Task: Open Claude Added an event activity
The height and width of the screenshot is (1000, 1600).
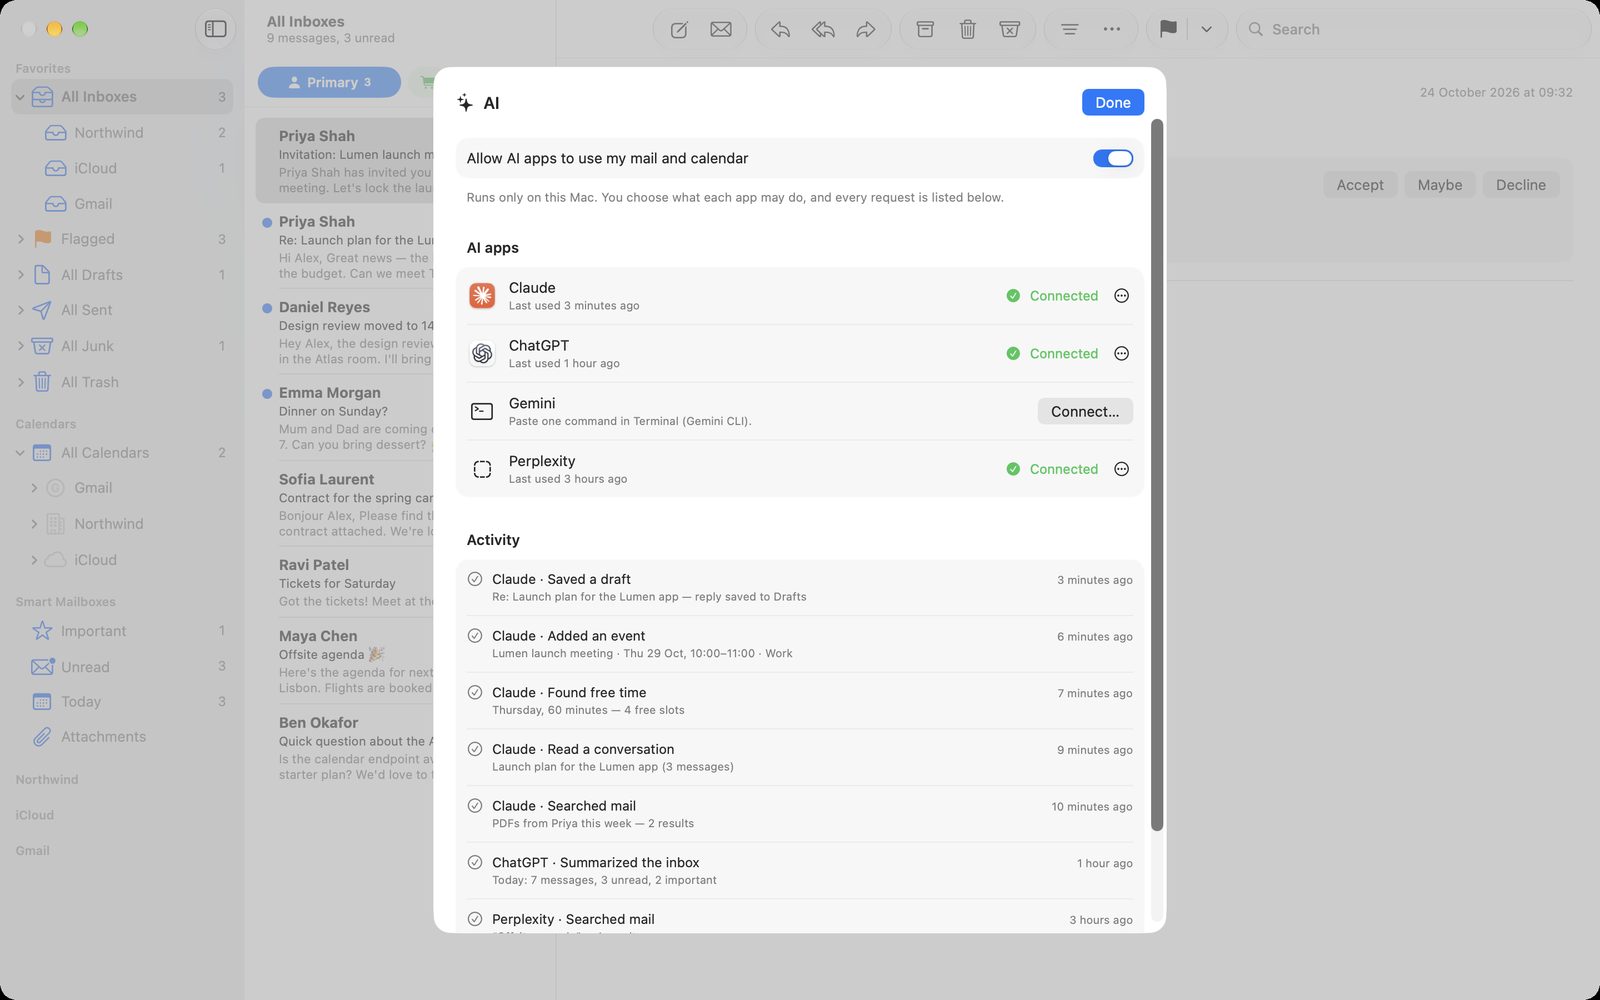Action: 800,644
